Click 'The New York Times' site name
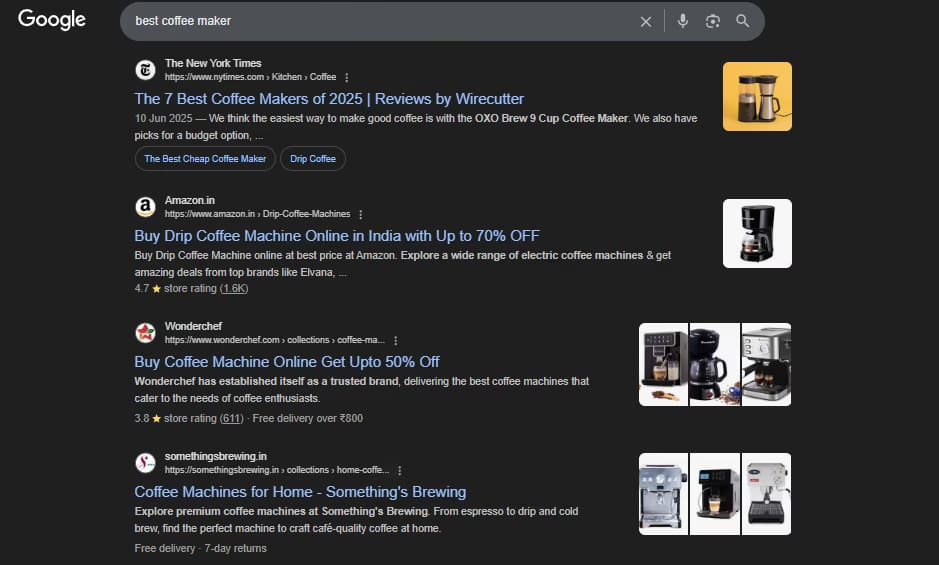The width and height of the screenshot is (939, 565). [x=213, y=63]
